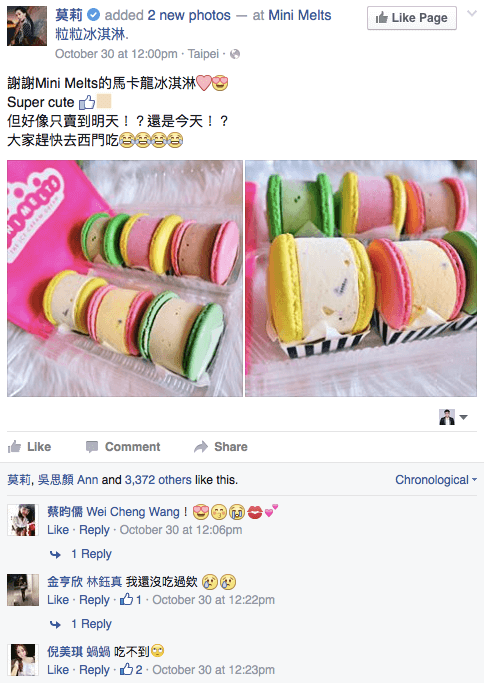Click the 2 new photos link
Image resolution: width=484 pixels, height=683 pixels.
pyautogui.click(x=189, y=15)
